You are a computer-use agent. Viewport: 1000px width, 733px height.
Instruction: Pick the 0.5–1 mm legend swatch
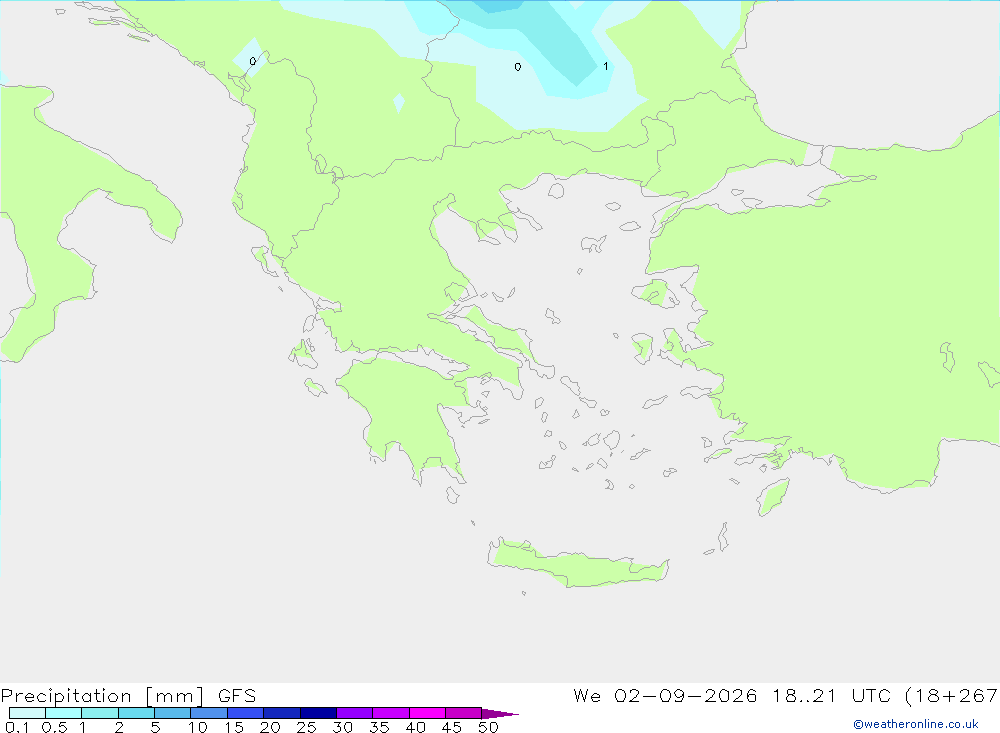pos(64,713)
